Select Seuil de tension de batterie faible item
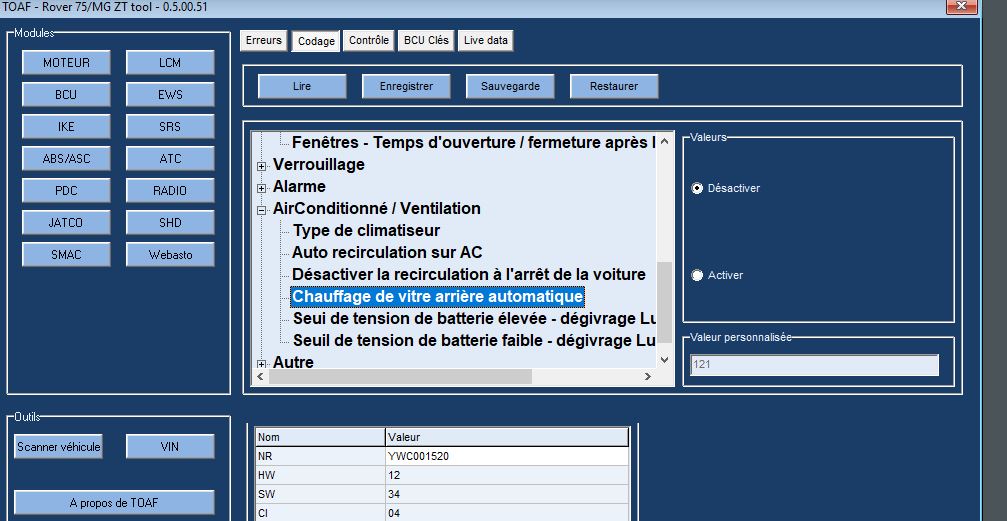Screen dimensions: 1007x521 coord(474,340)
